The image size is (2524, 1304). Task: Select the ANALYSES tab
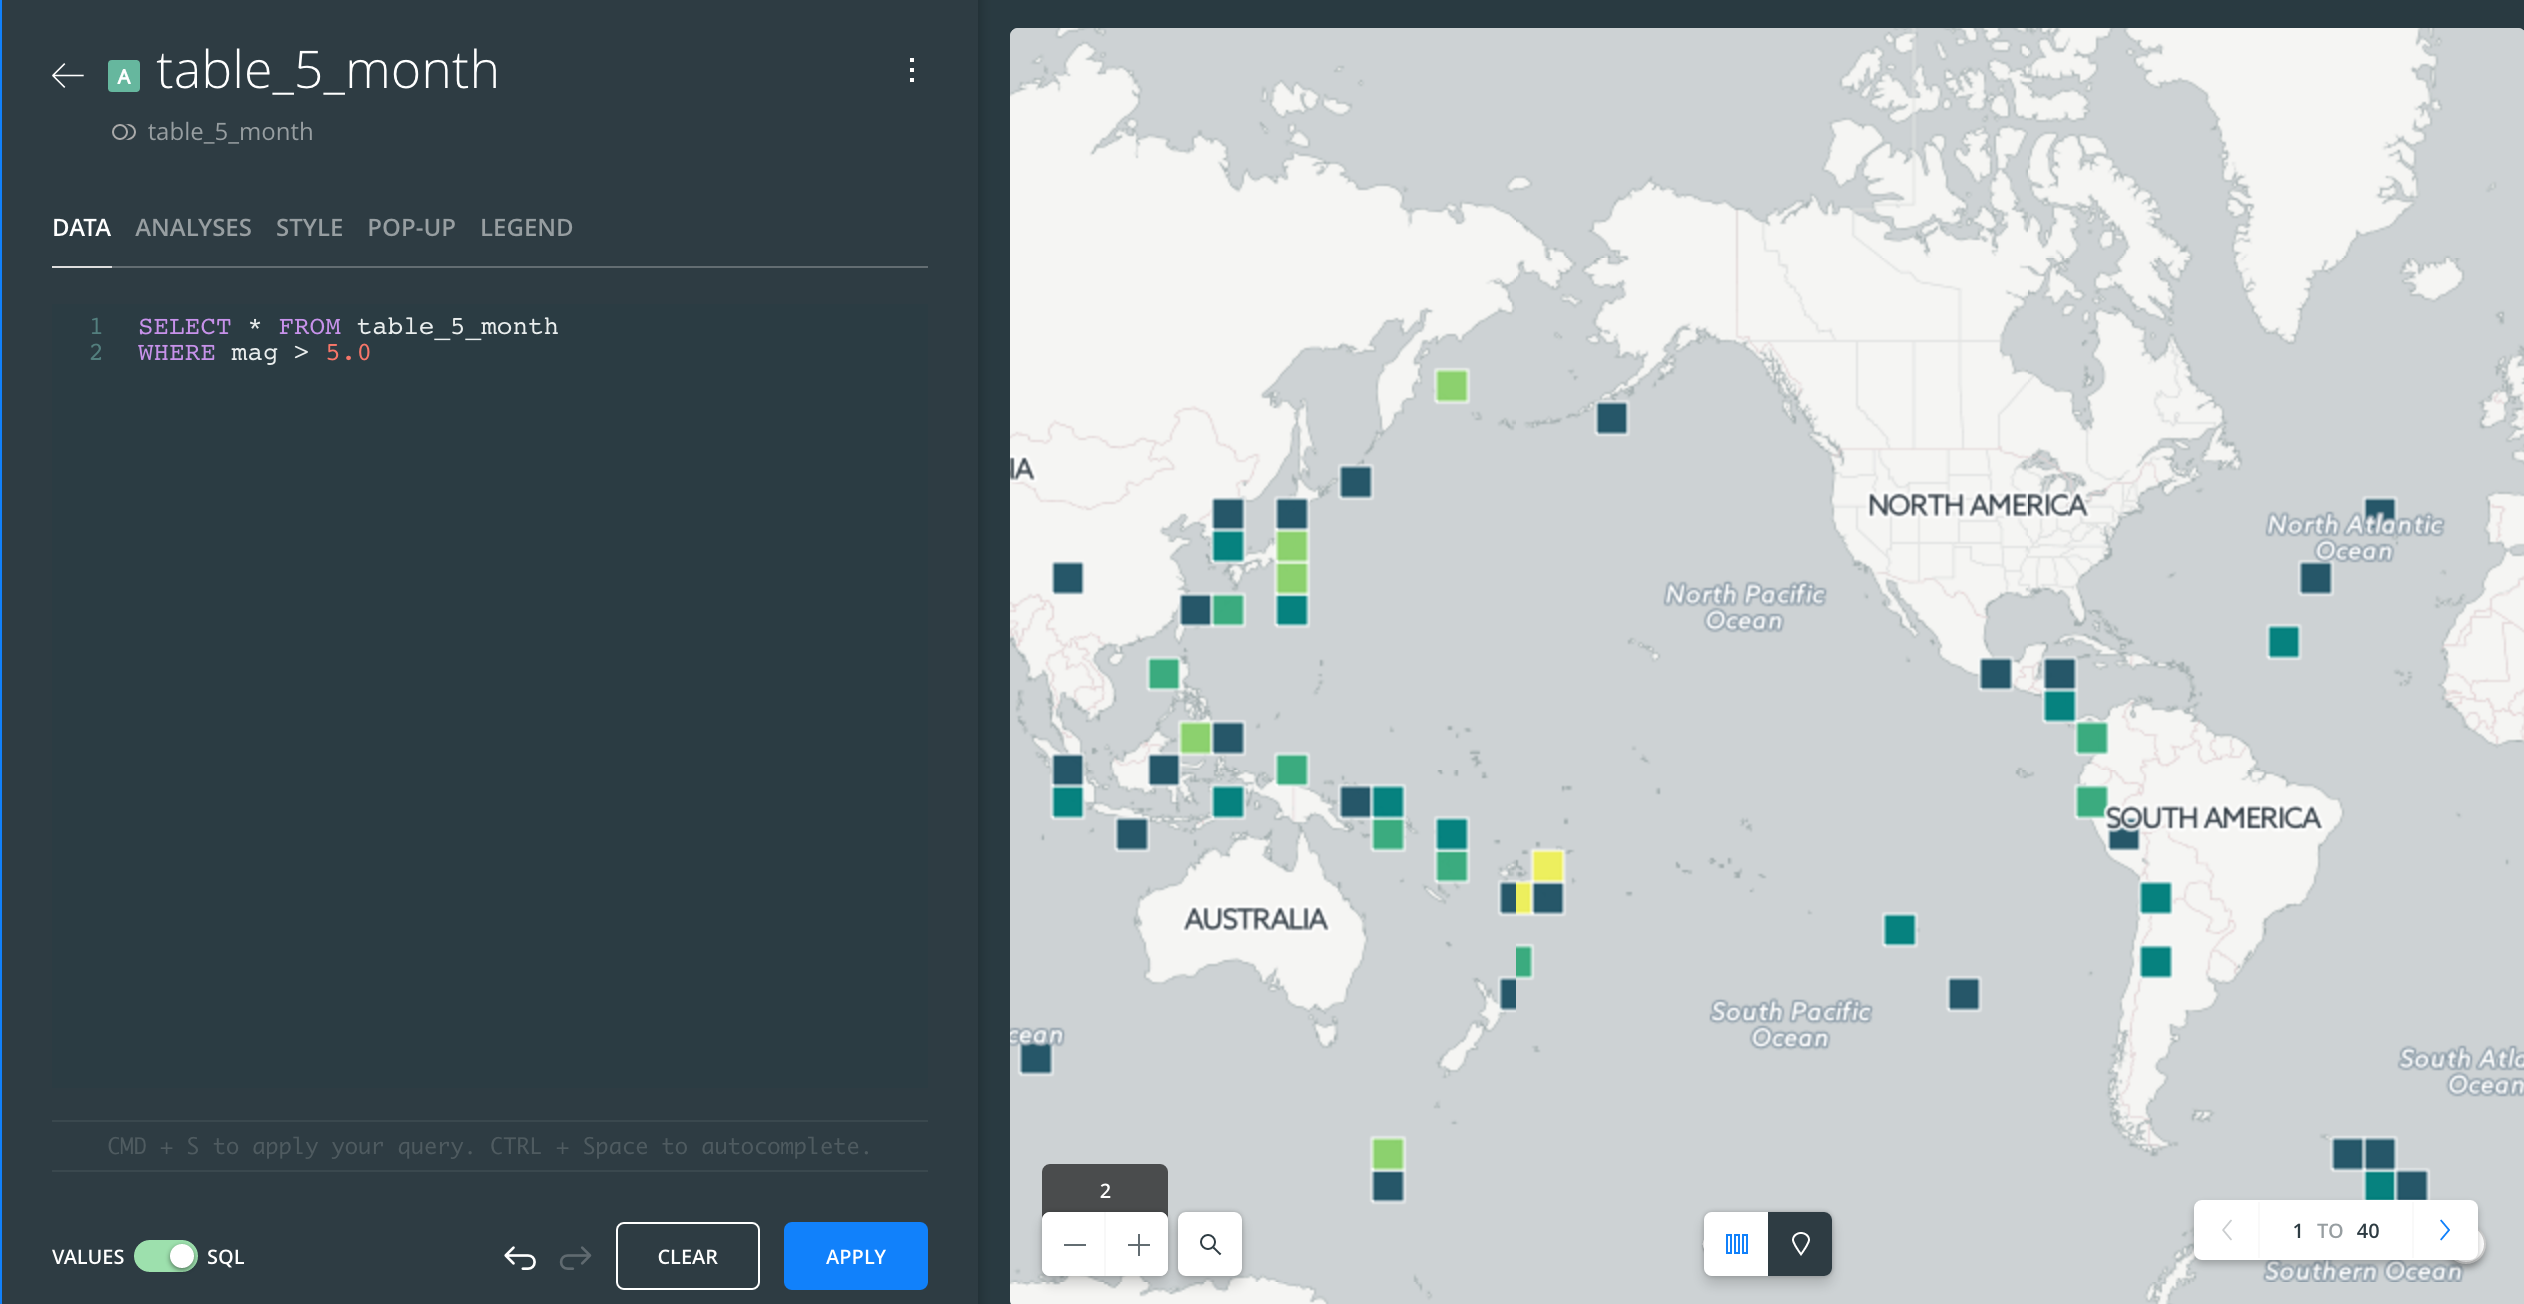coord(193,226)
